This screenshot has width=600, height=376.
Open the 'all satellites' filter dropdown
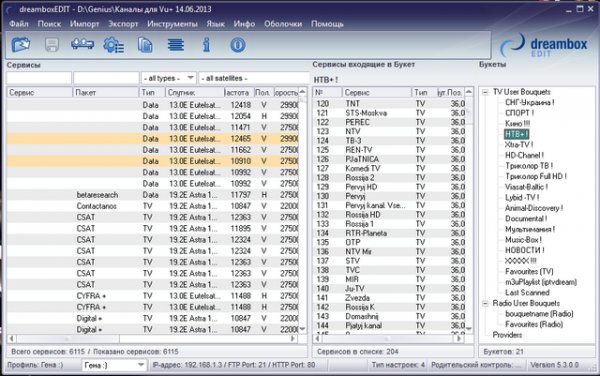(x=254, y=78)
